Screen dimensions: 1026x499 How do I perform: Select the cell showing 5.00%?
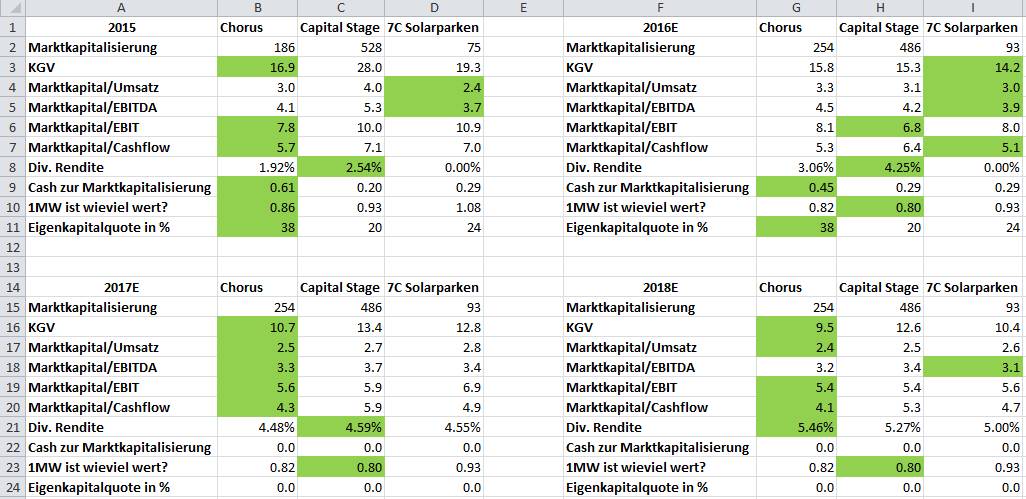(x=973, y=428)
